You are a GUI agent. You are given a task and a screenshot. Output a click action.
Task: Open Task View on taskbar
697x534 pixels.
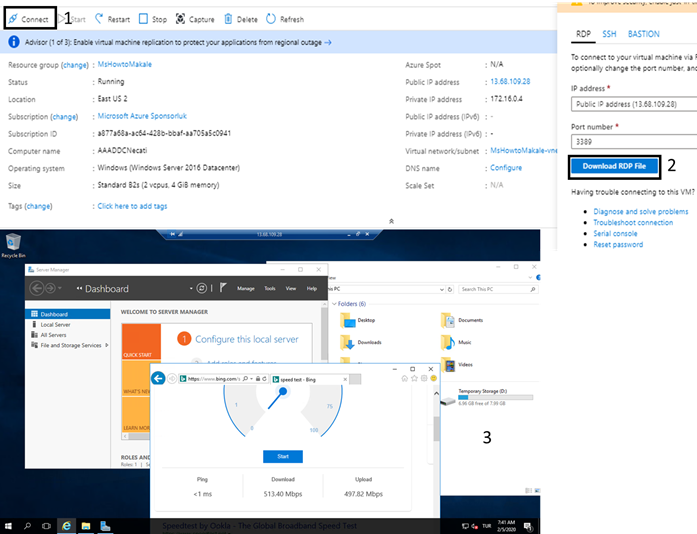46,526
